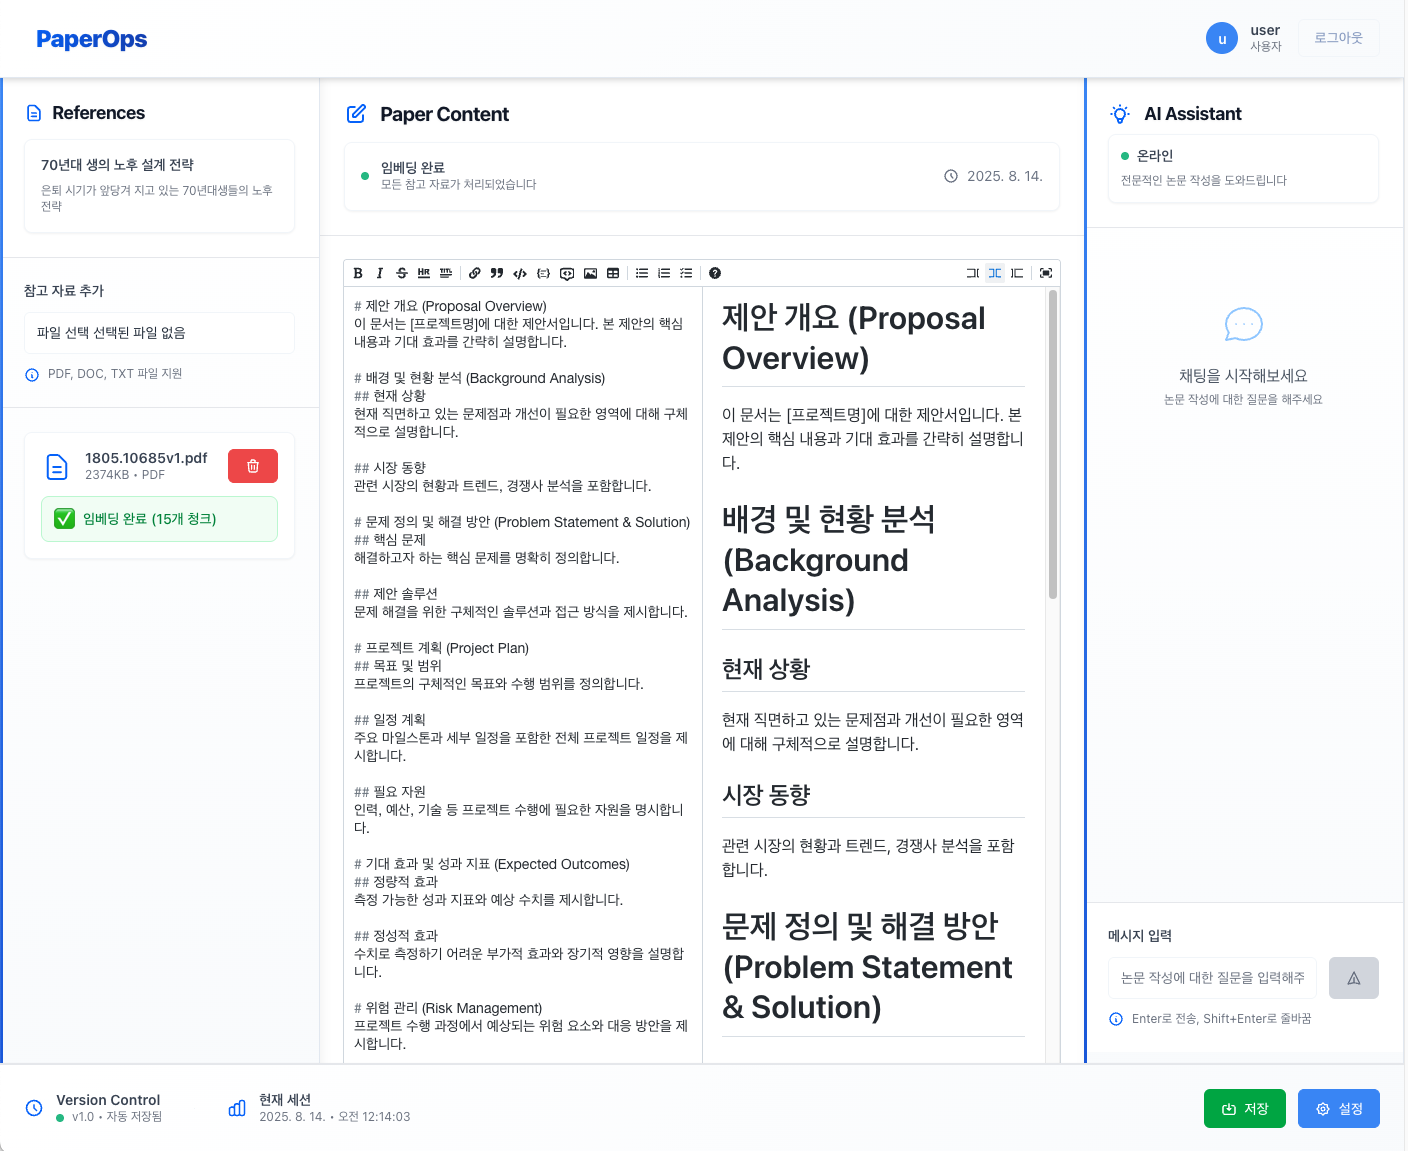The height and width of the screenshot is (1151, 1408).
Task: Insert a table into the editor
Action: point(613,273)
